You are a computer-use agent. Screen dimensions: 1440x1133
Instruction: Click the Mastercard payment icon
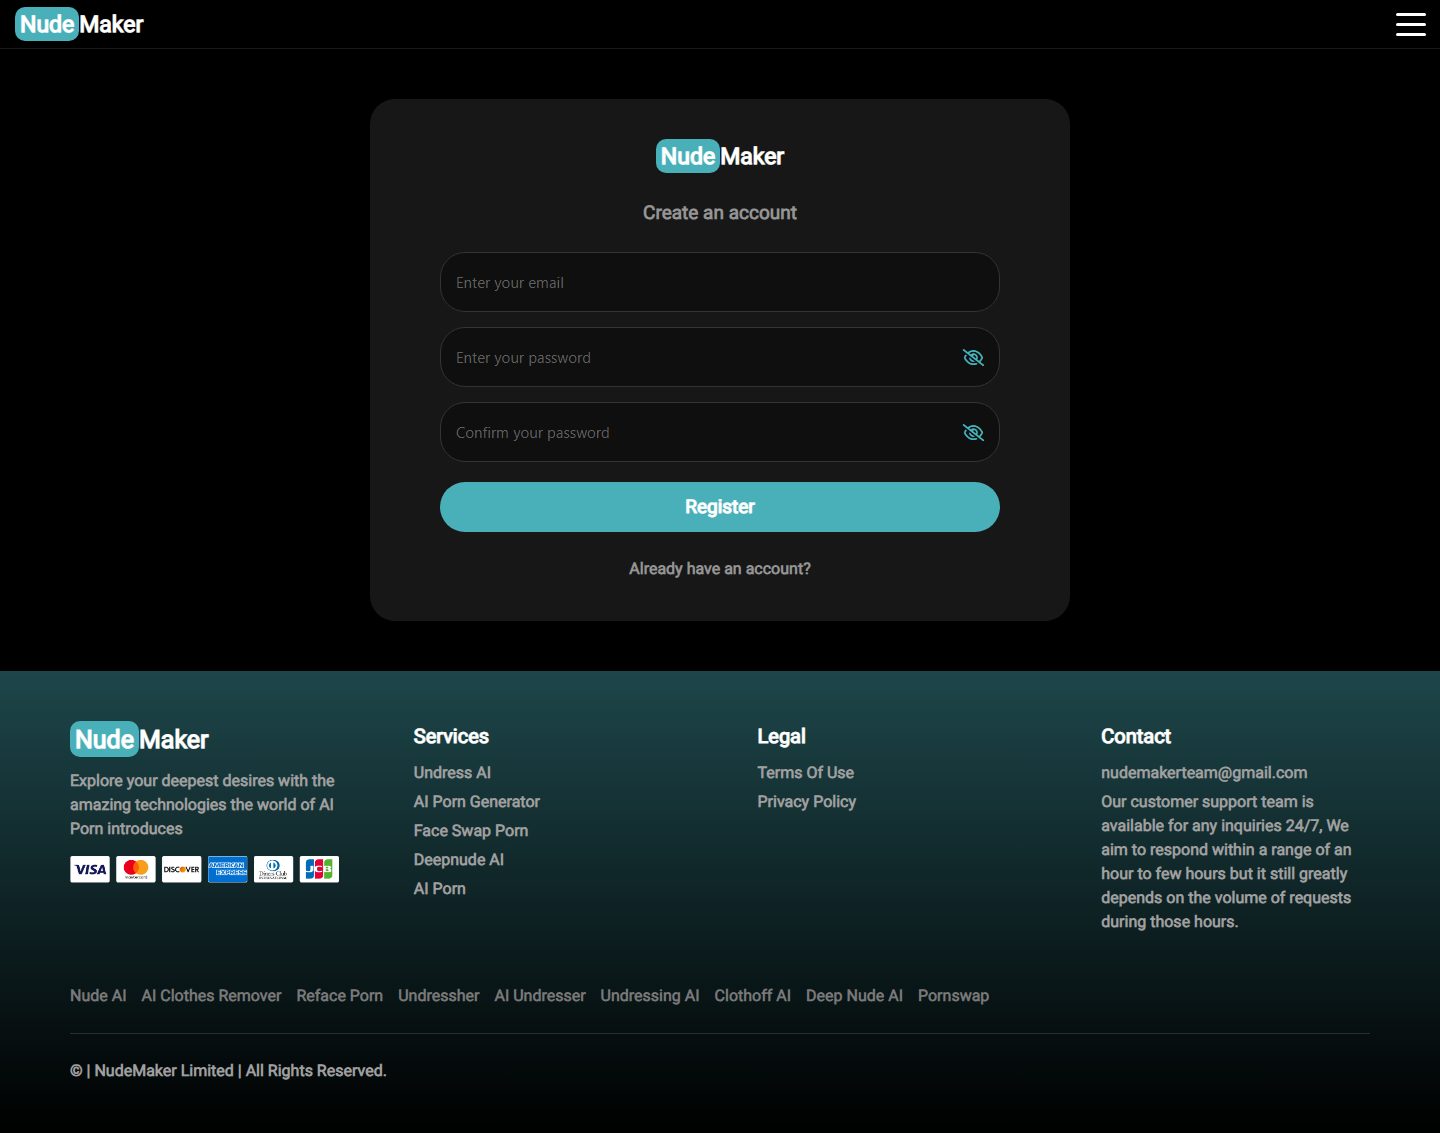point(136,869)
